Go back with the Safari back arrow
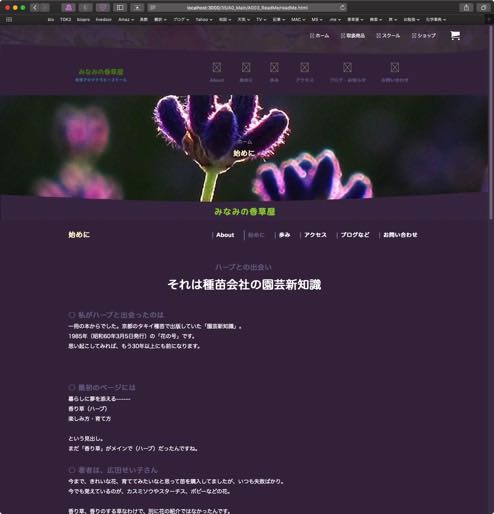This screenshot has width=494, height=514. [x=35, y=7]
